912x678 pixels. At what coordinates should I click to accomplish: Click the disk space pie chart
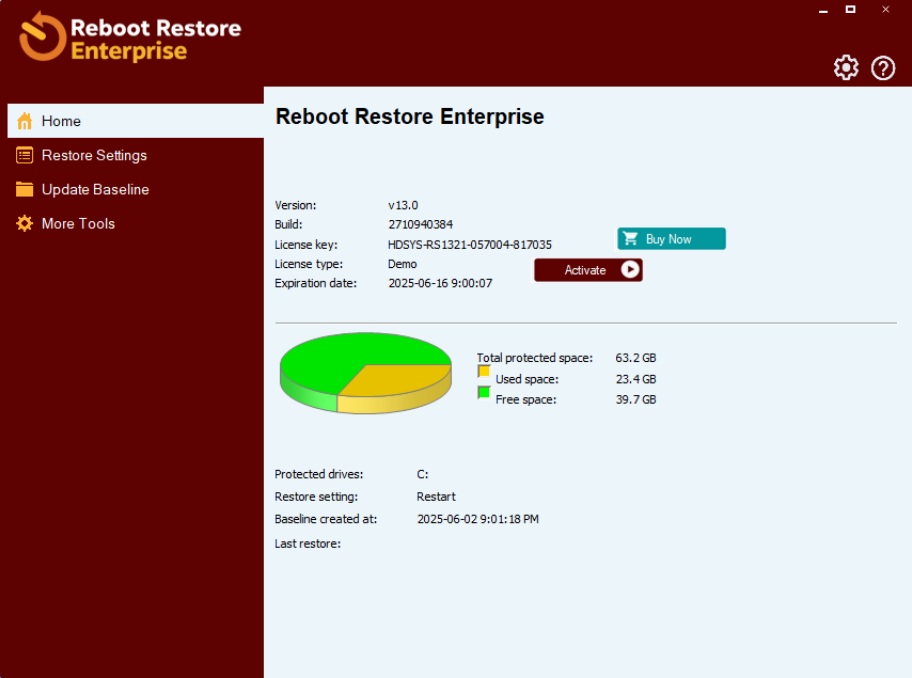(x=365, y=372)
